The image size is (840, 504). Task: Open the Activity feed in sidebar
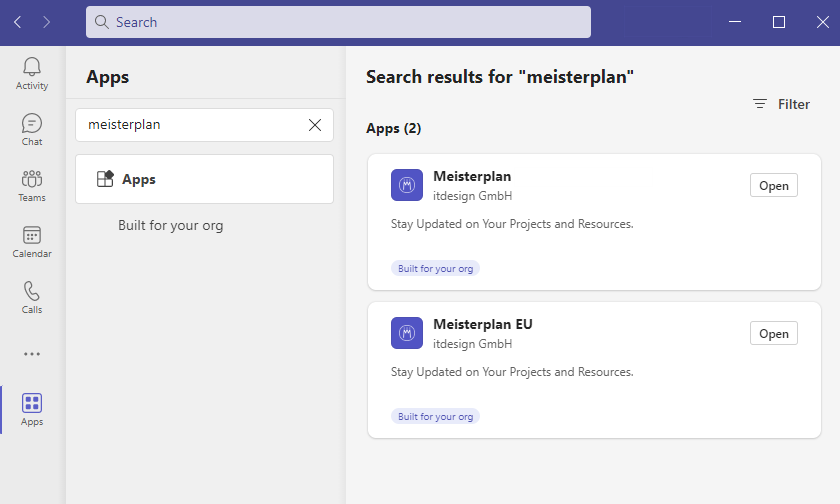tap(32, 74)
